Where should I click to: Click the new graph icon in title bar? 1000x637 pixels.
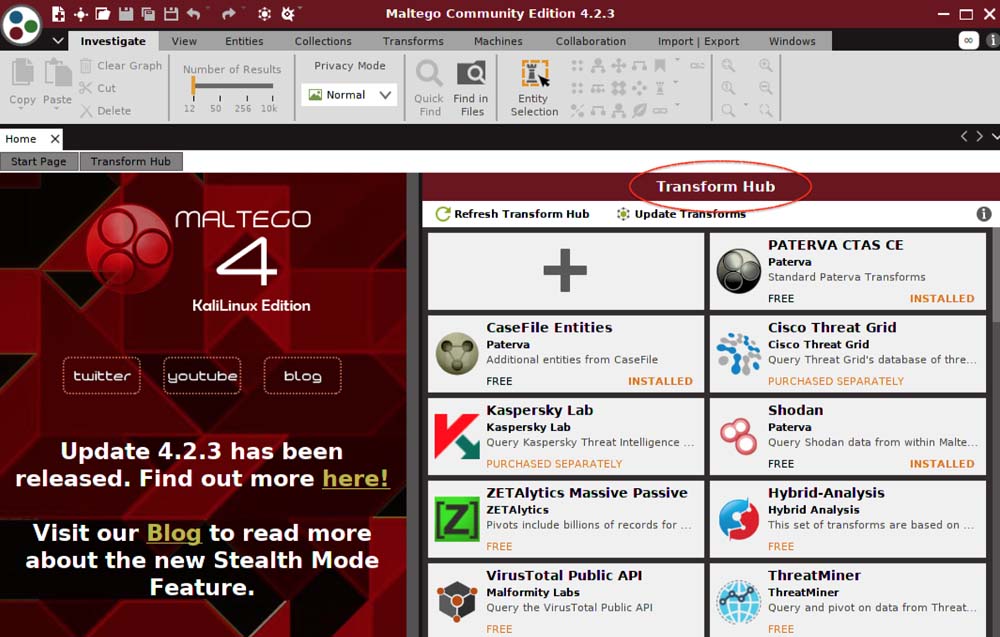click(x=59, y=14)
